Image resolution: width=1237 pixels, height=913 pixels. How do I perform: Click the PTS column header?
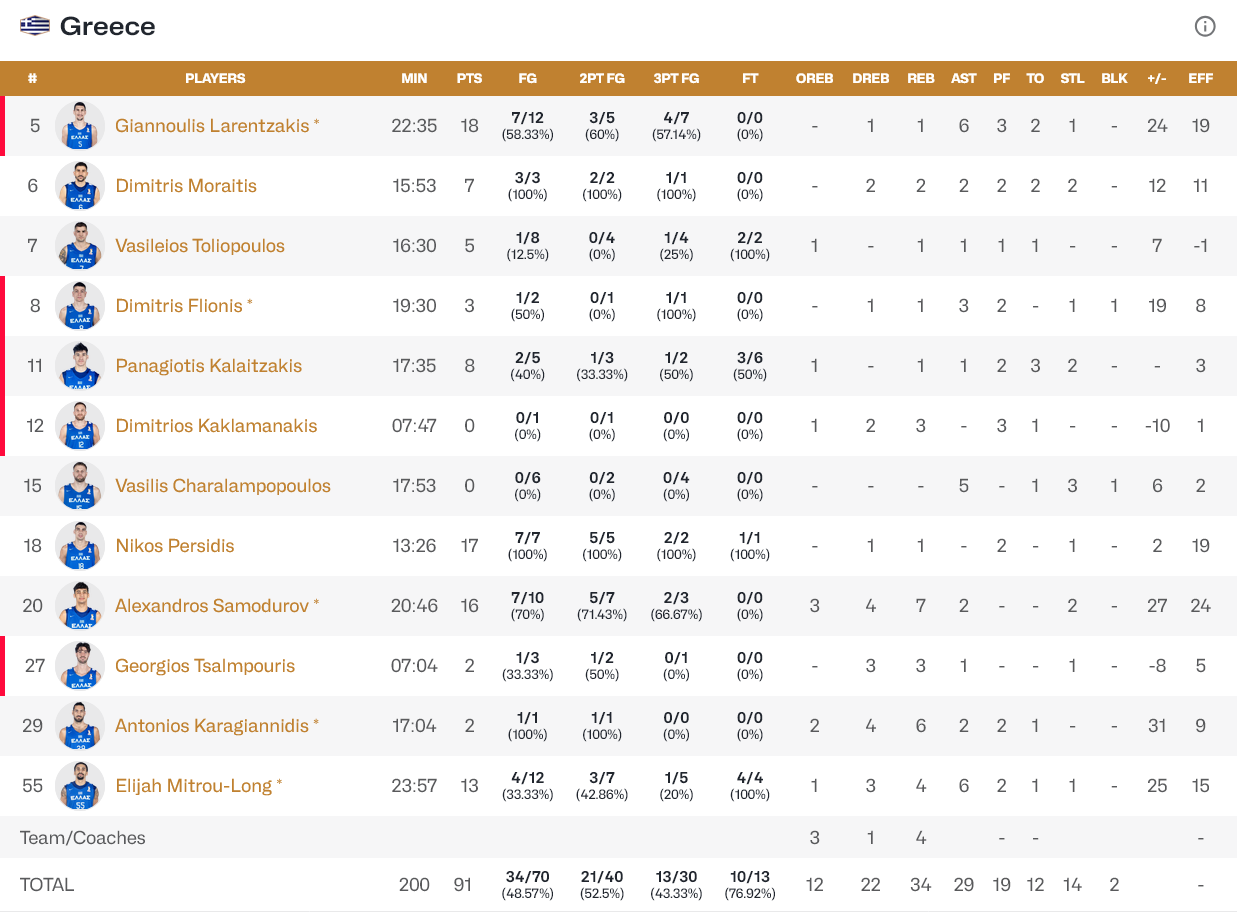469,78
